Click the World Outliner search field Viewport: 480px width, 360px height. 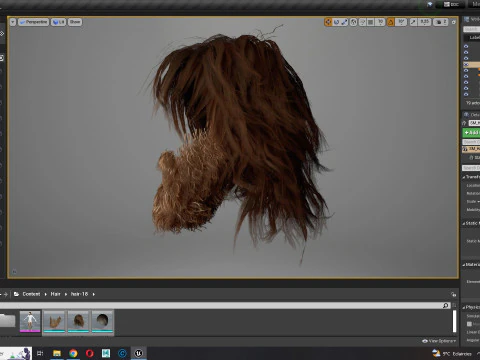[x=471, y=29]
